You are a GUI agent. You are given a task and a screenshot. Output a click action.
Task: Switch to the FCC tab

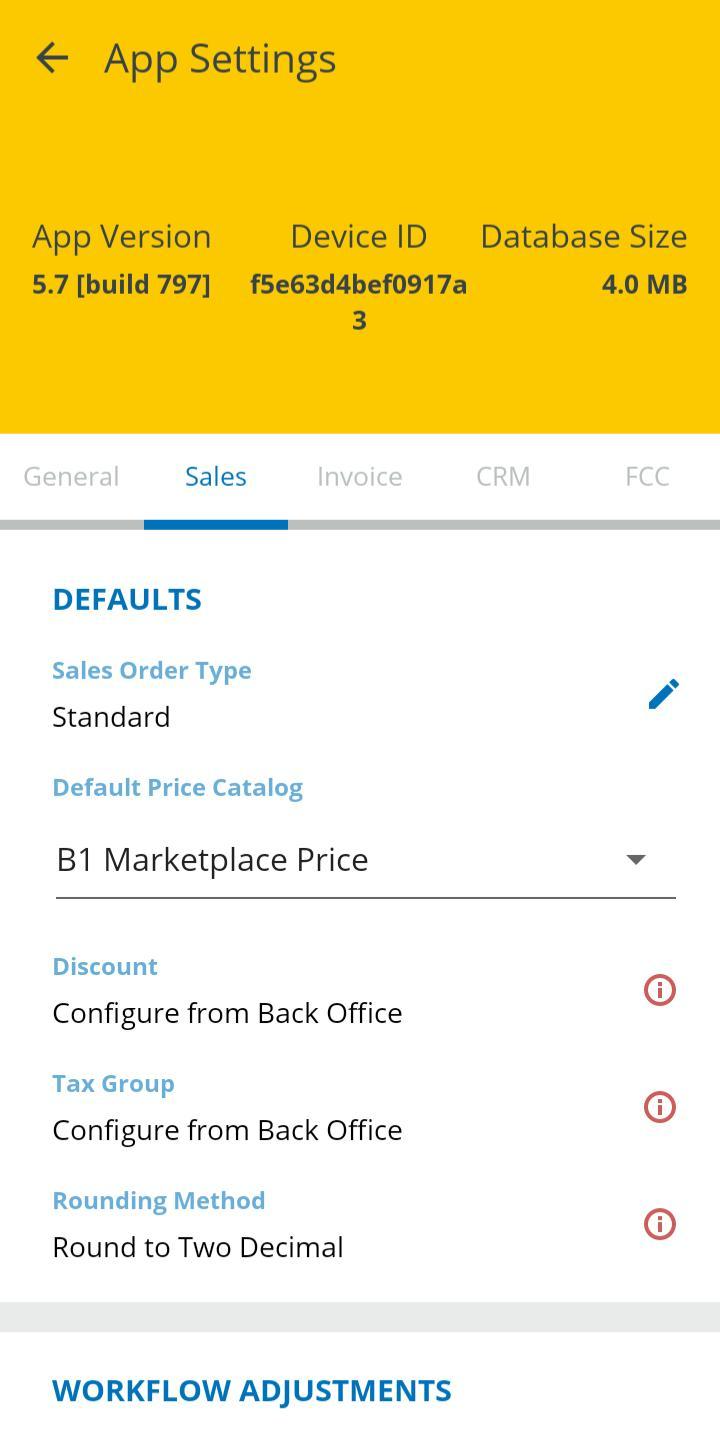click(x=647, y=477)
